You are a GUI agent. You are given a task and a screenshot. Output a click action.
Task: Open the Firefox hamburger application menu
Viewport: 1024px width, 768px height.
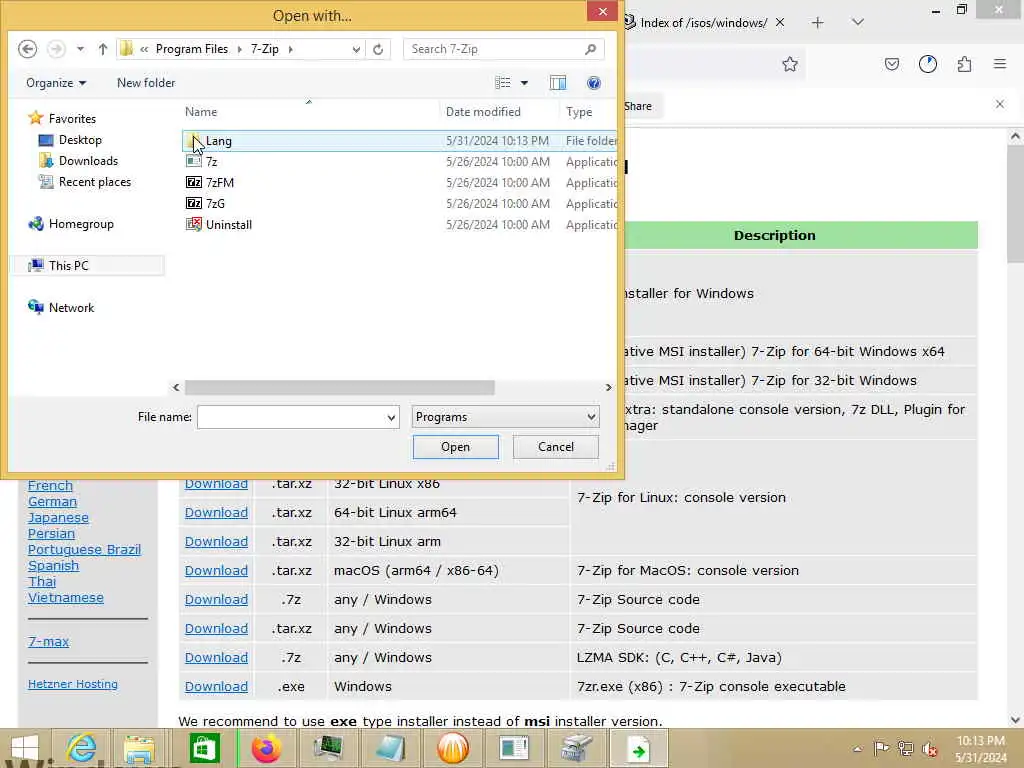(1000, 64)
